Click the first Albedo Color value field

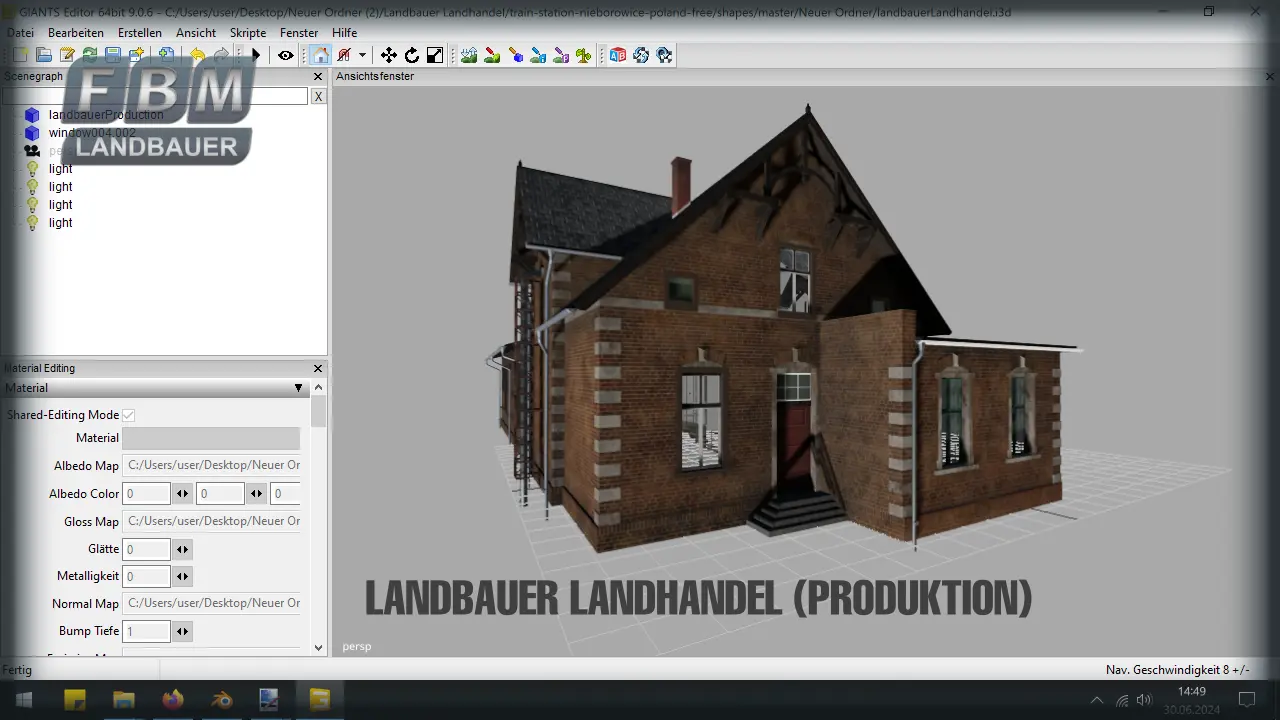pos(146,493)
